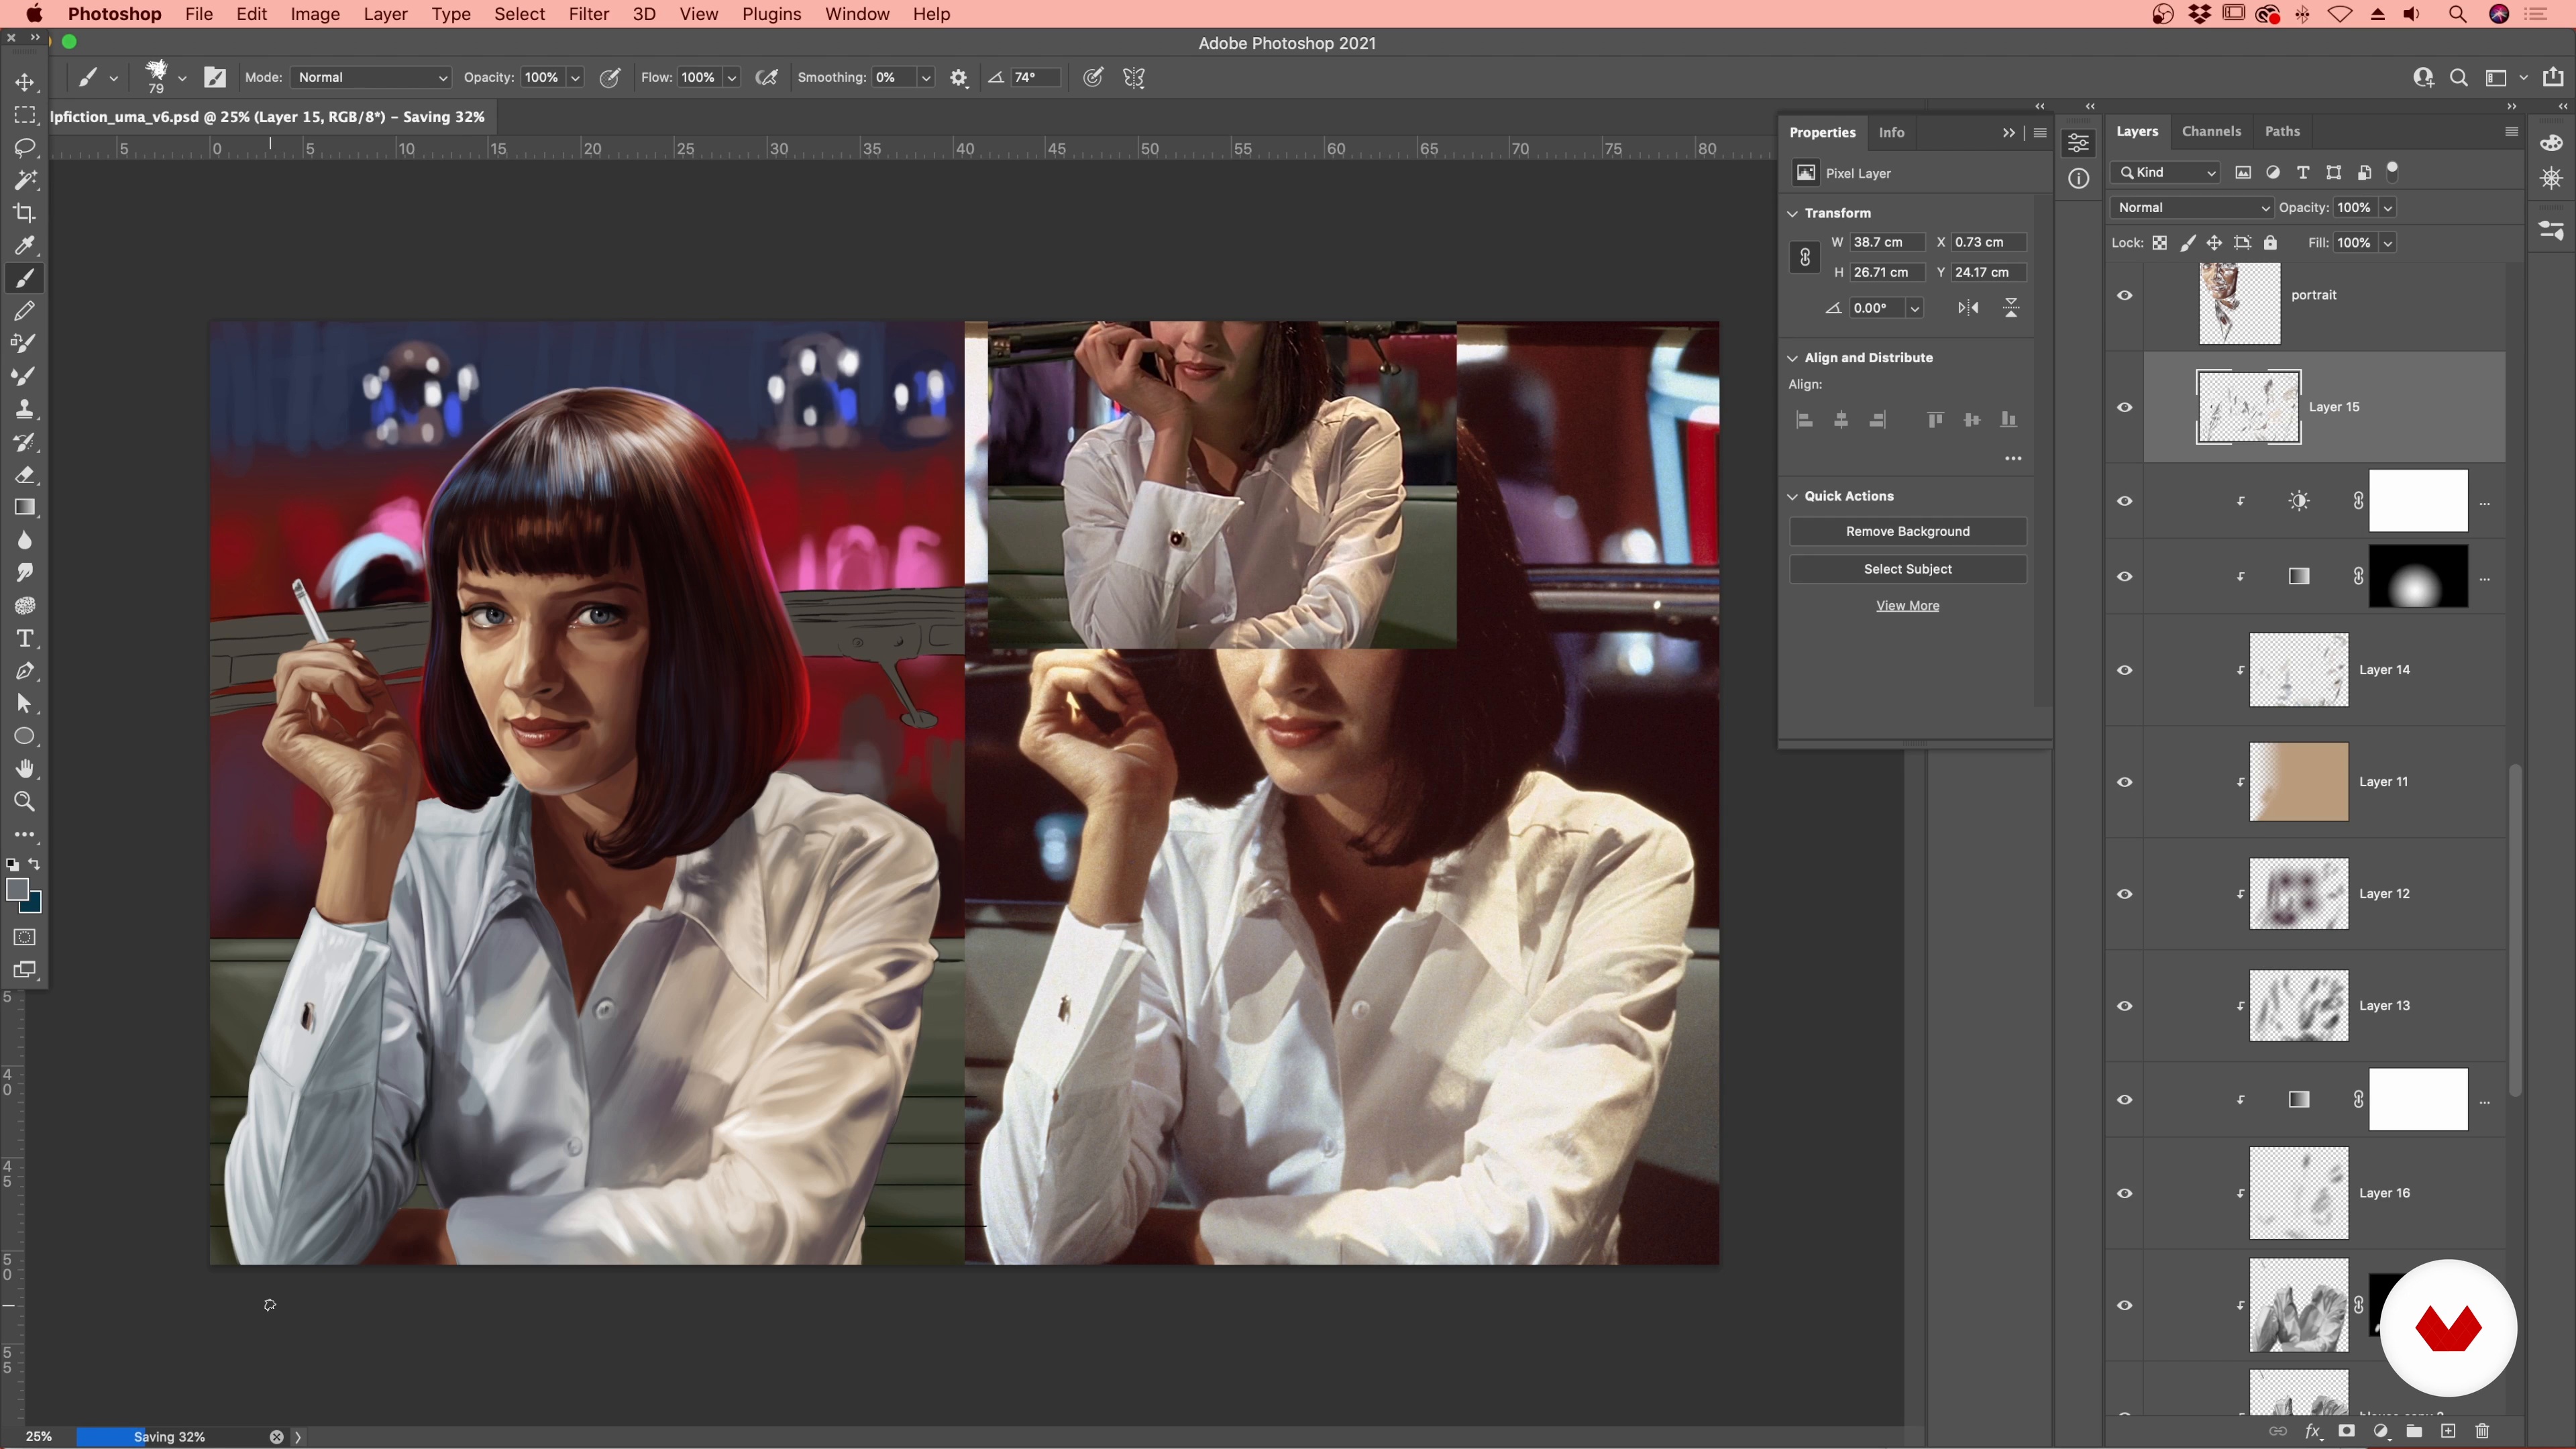Toggle symmetry paint butterfly icon
This screenshot has height=1449, width=2576.
pos(1133,78)
